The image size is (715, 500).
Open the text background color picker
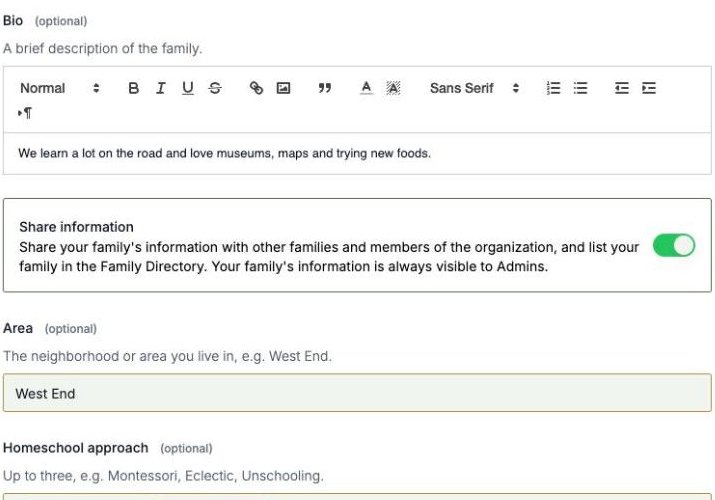point(393,88)
